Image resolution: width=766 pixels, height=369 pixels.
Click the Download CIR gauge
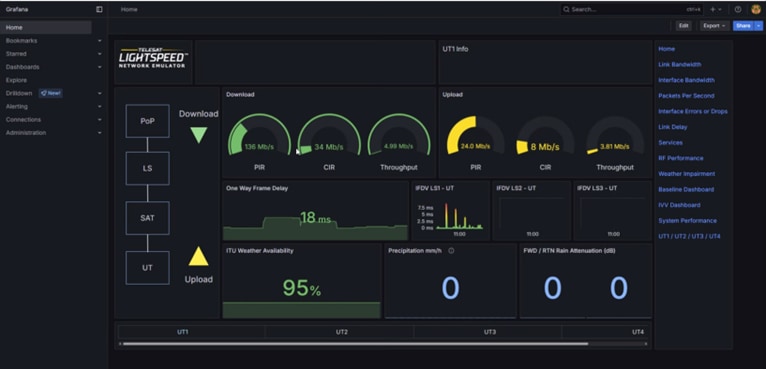pyautogui.click(x=329, y=135)
